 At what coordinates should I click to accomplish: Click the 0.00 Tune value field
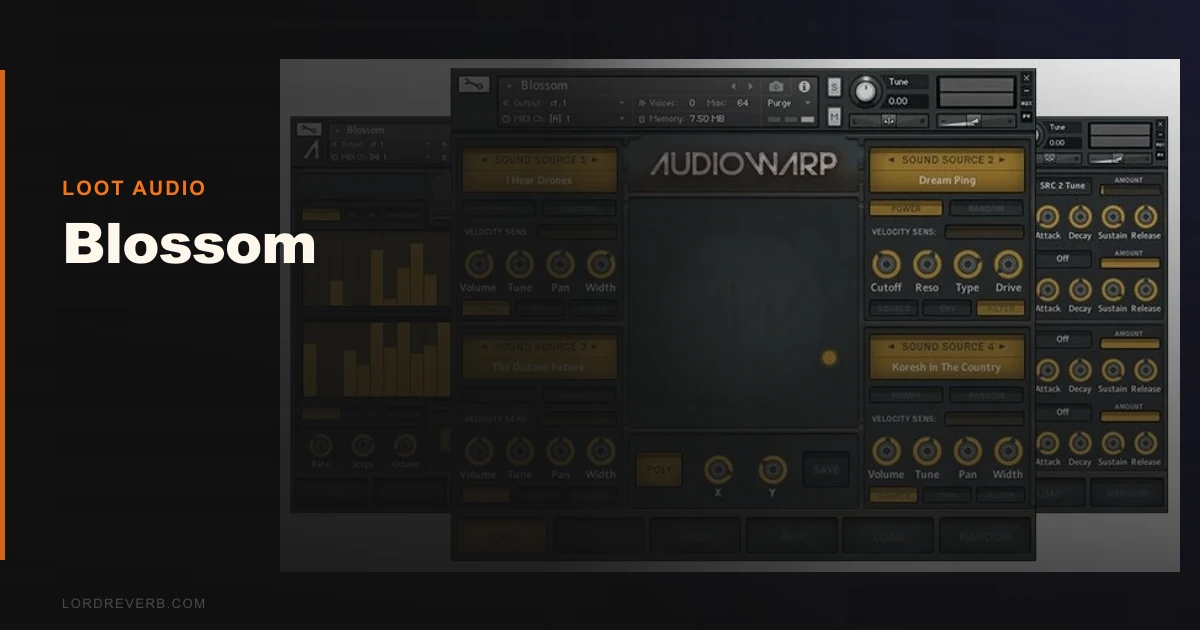pos(908,101)
